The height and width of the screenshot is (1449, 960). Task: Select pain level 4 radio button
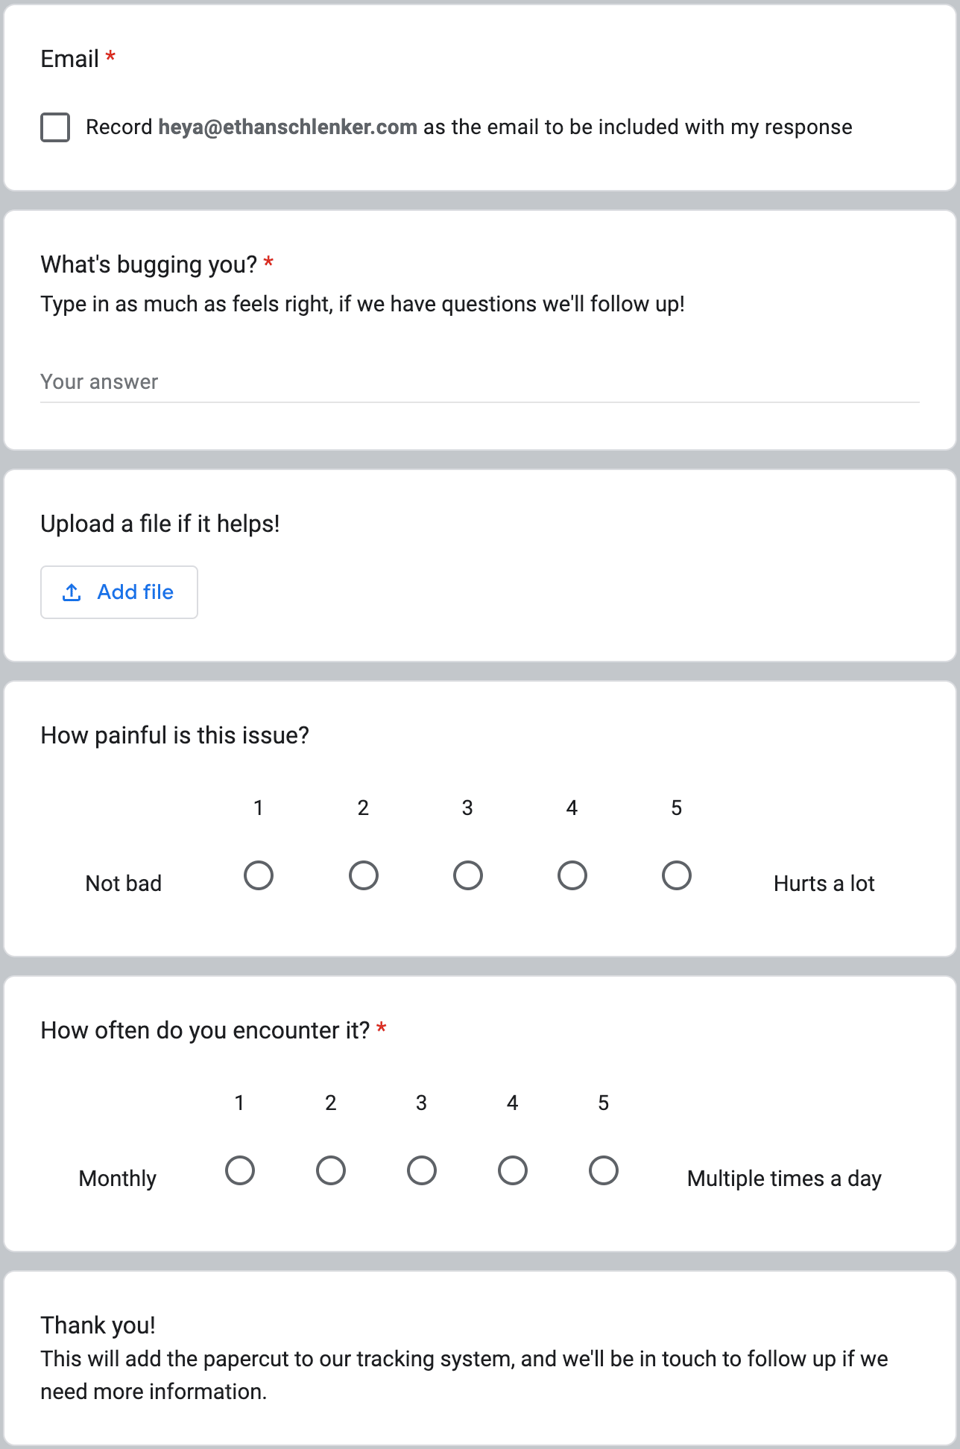pos(572,876)
